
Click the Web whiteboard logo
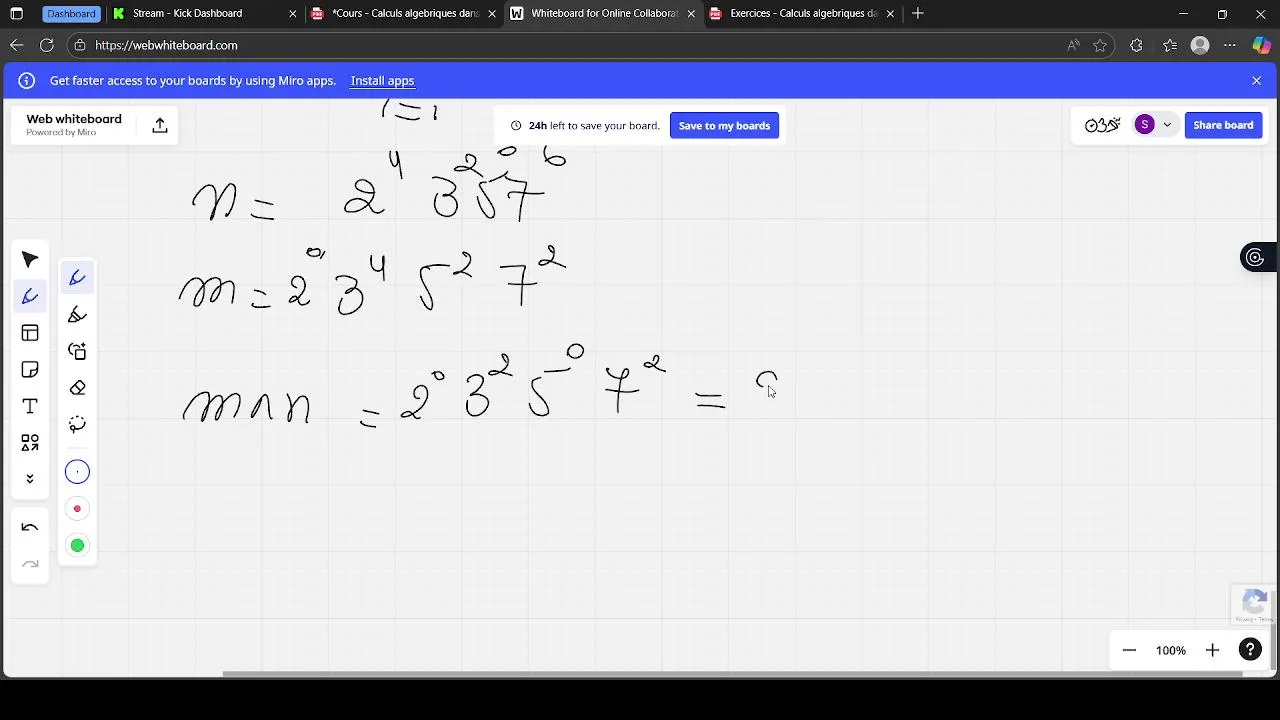(x=74, y=124)
